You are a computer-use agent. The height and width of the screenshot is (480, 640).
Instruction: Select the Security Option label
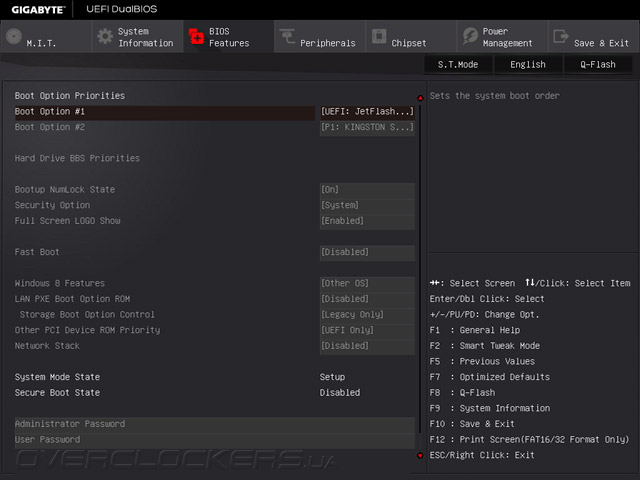52,205
